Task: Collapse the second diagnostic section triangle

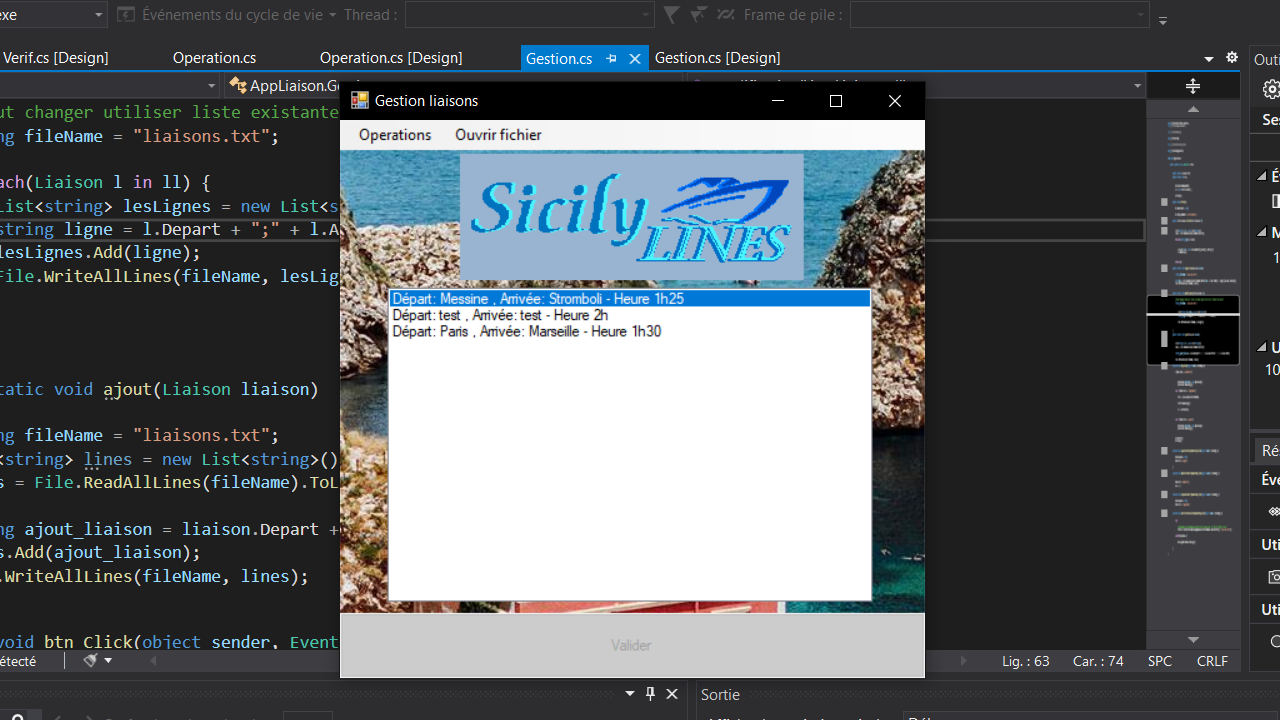Action: tap(1262, 232)
